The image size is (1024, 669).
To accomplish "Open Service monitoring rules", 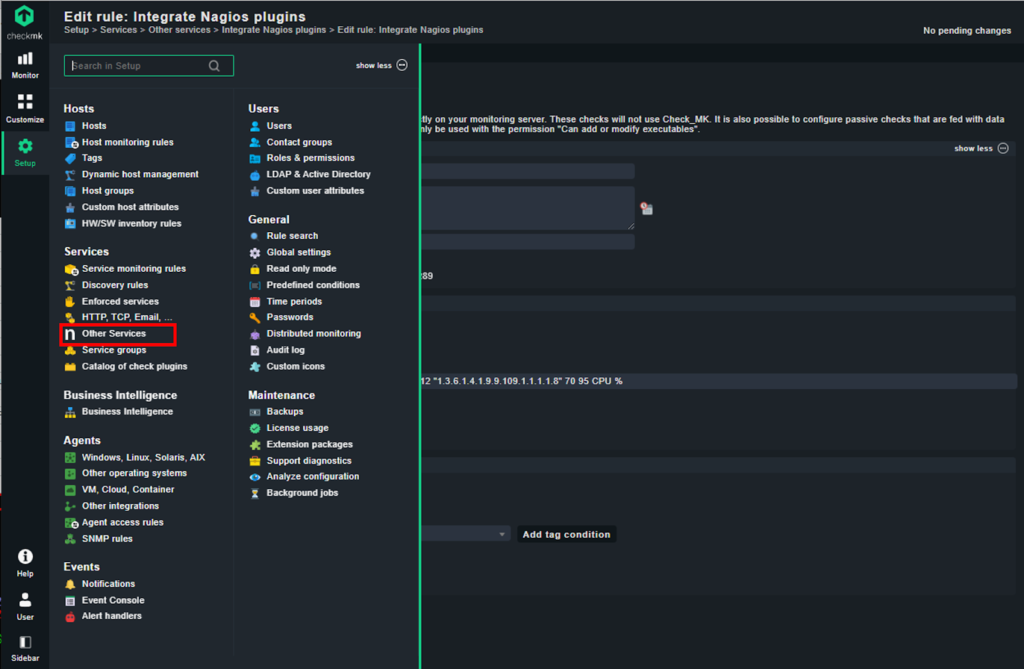I will tap(134, 269).
